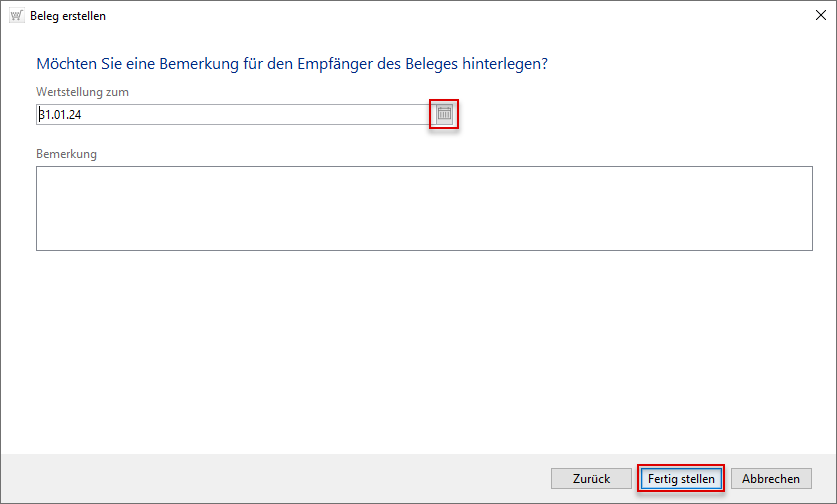This screenshot has width=837, height=504.
Task: Return to the previous wizard step
Action: click(x=591, y=479)
